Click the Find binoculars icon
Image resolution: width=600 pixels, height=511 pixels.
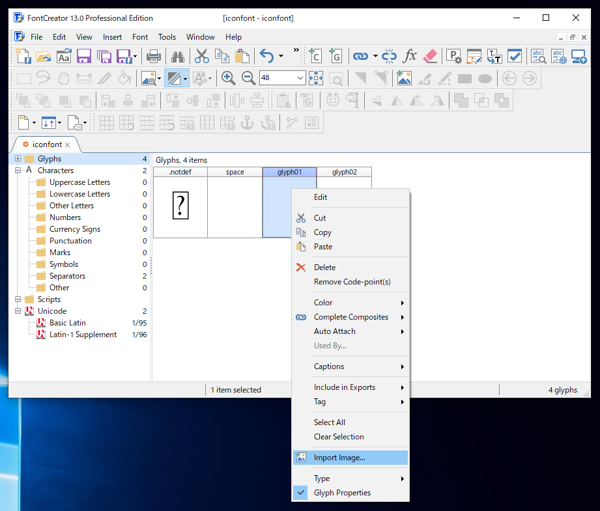coord(178,56)
